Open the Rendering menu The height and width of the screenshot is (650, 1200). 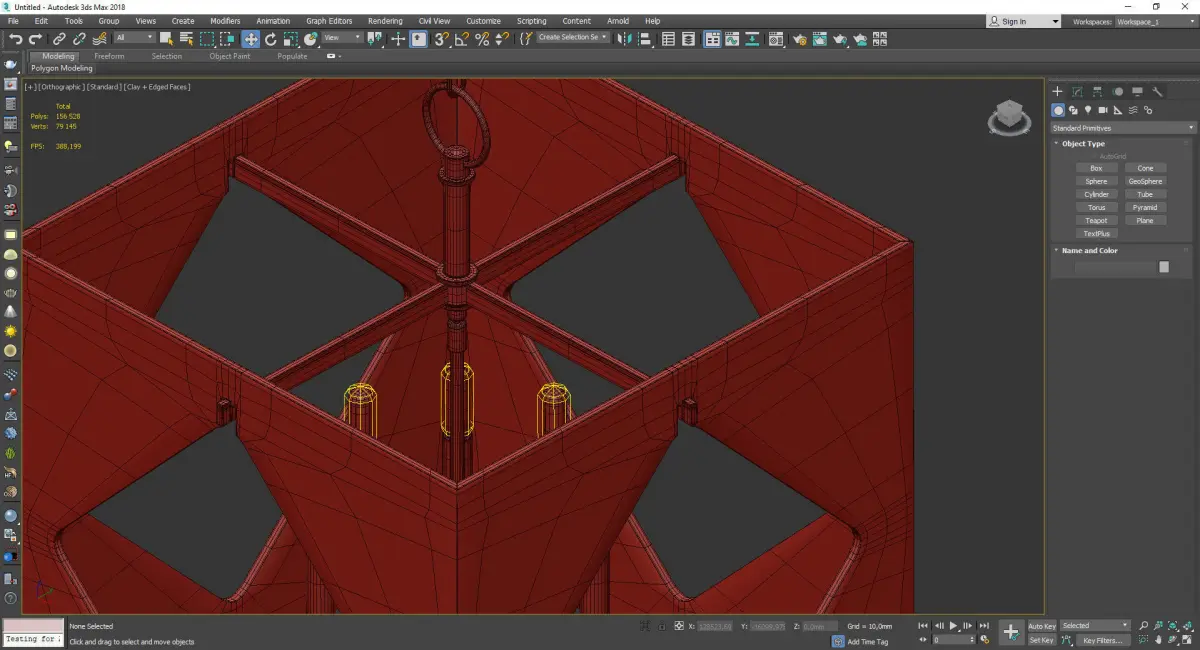coord(385,20)
